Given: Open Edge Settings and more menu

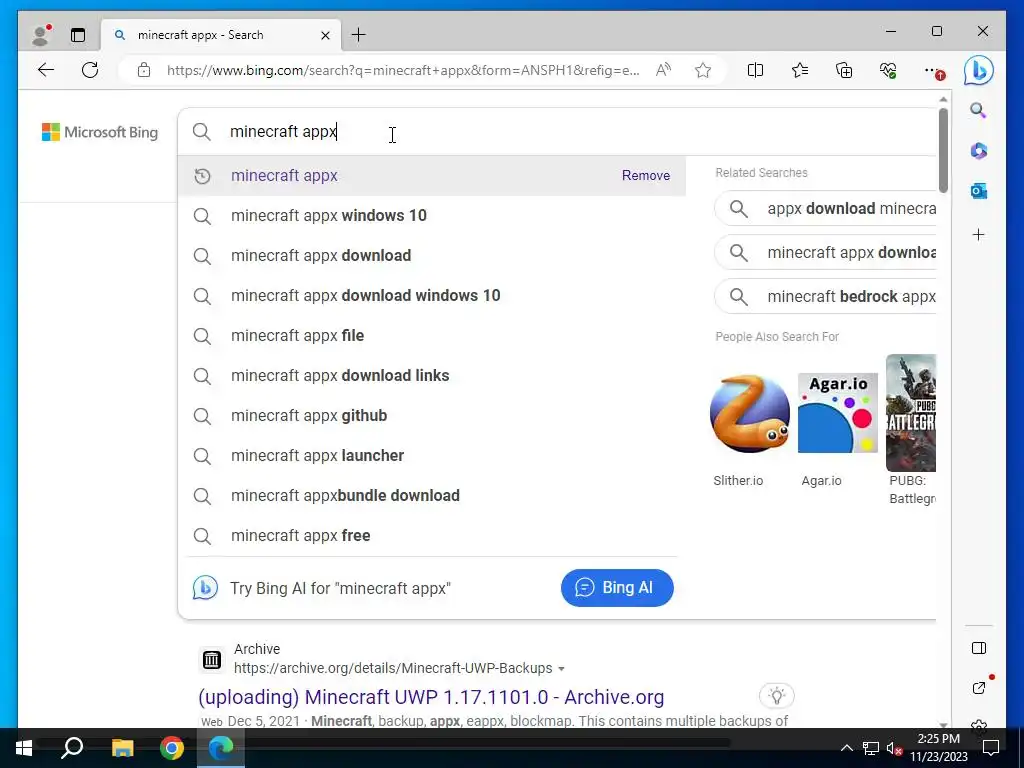Looking at the screenshot, I should coord(933,70).
